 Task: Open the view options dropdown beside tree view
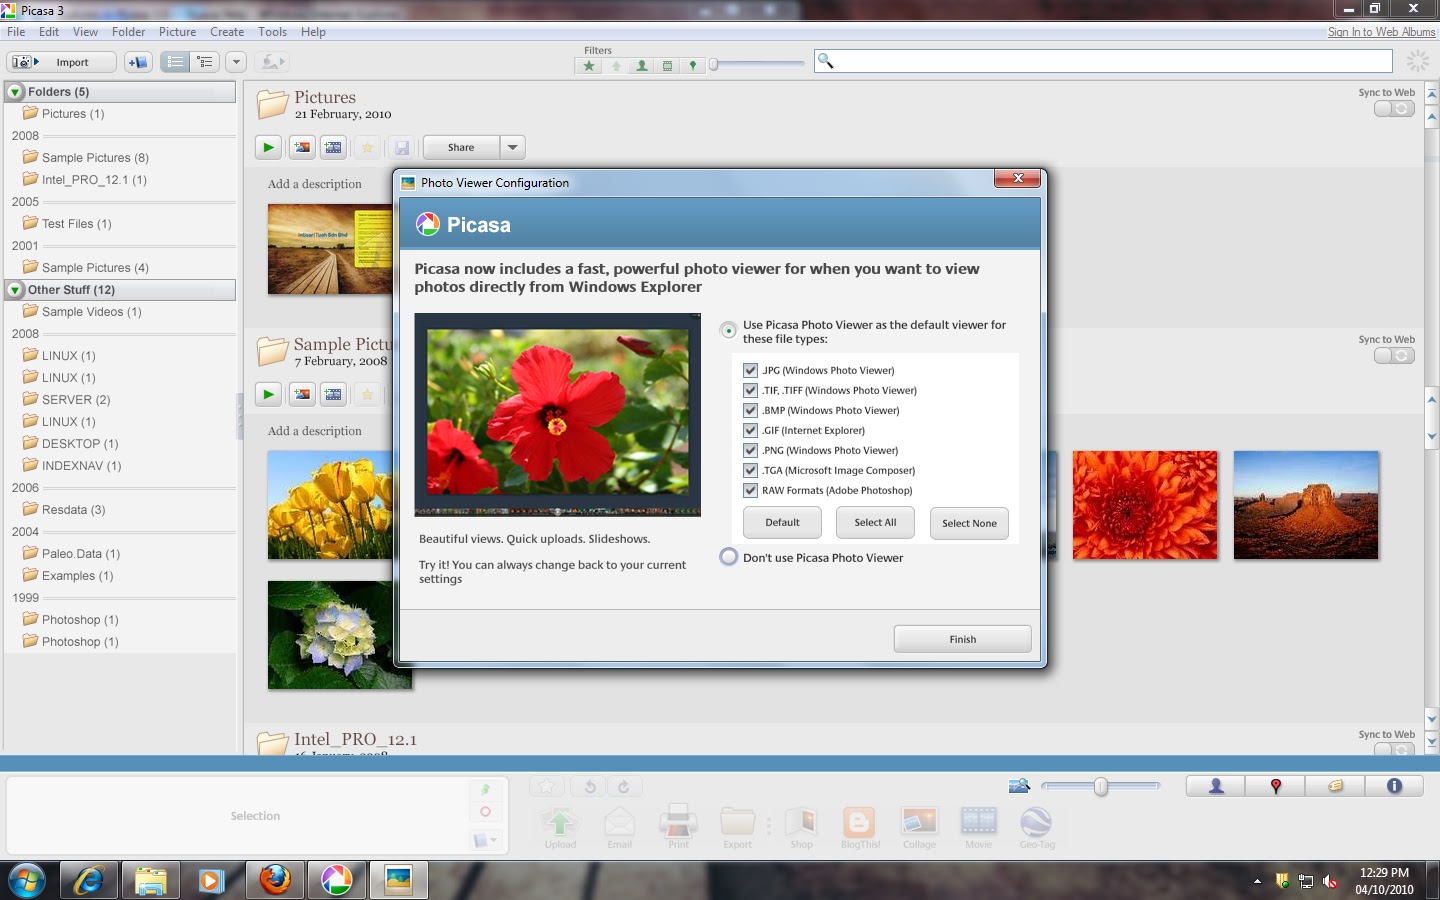click(236, 62)
